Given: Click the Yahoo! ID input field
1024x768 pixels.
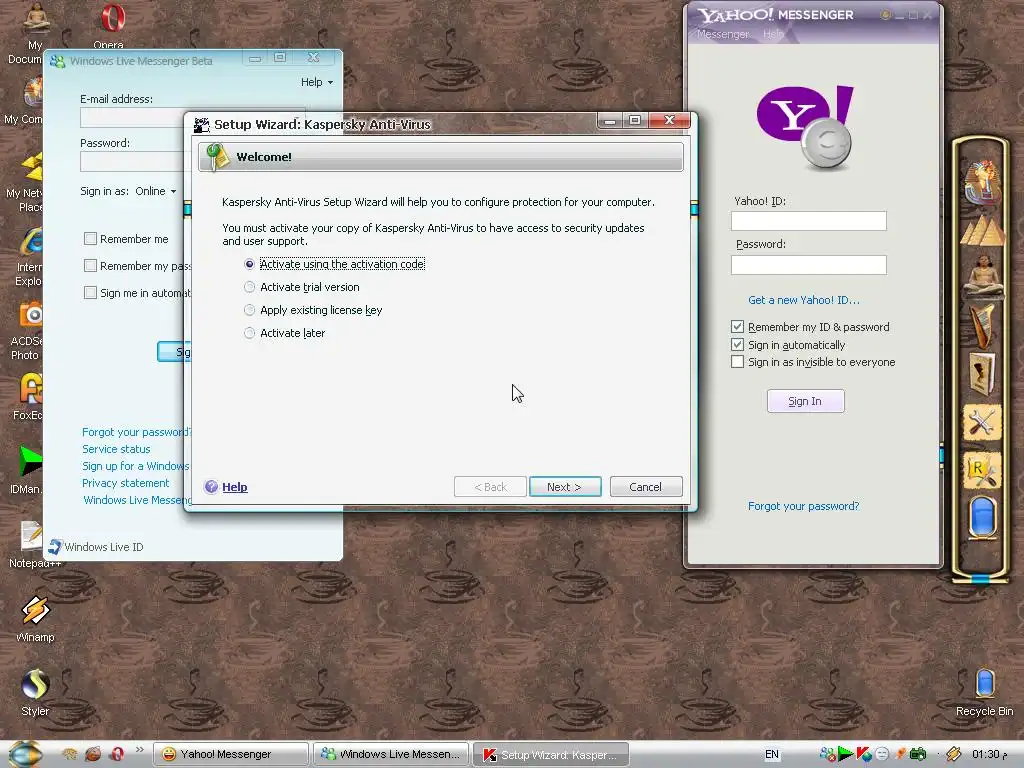Looking at the screenshot, I should [808, 221].
